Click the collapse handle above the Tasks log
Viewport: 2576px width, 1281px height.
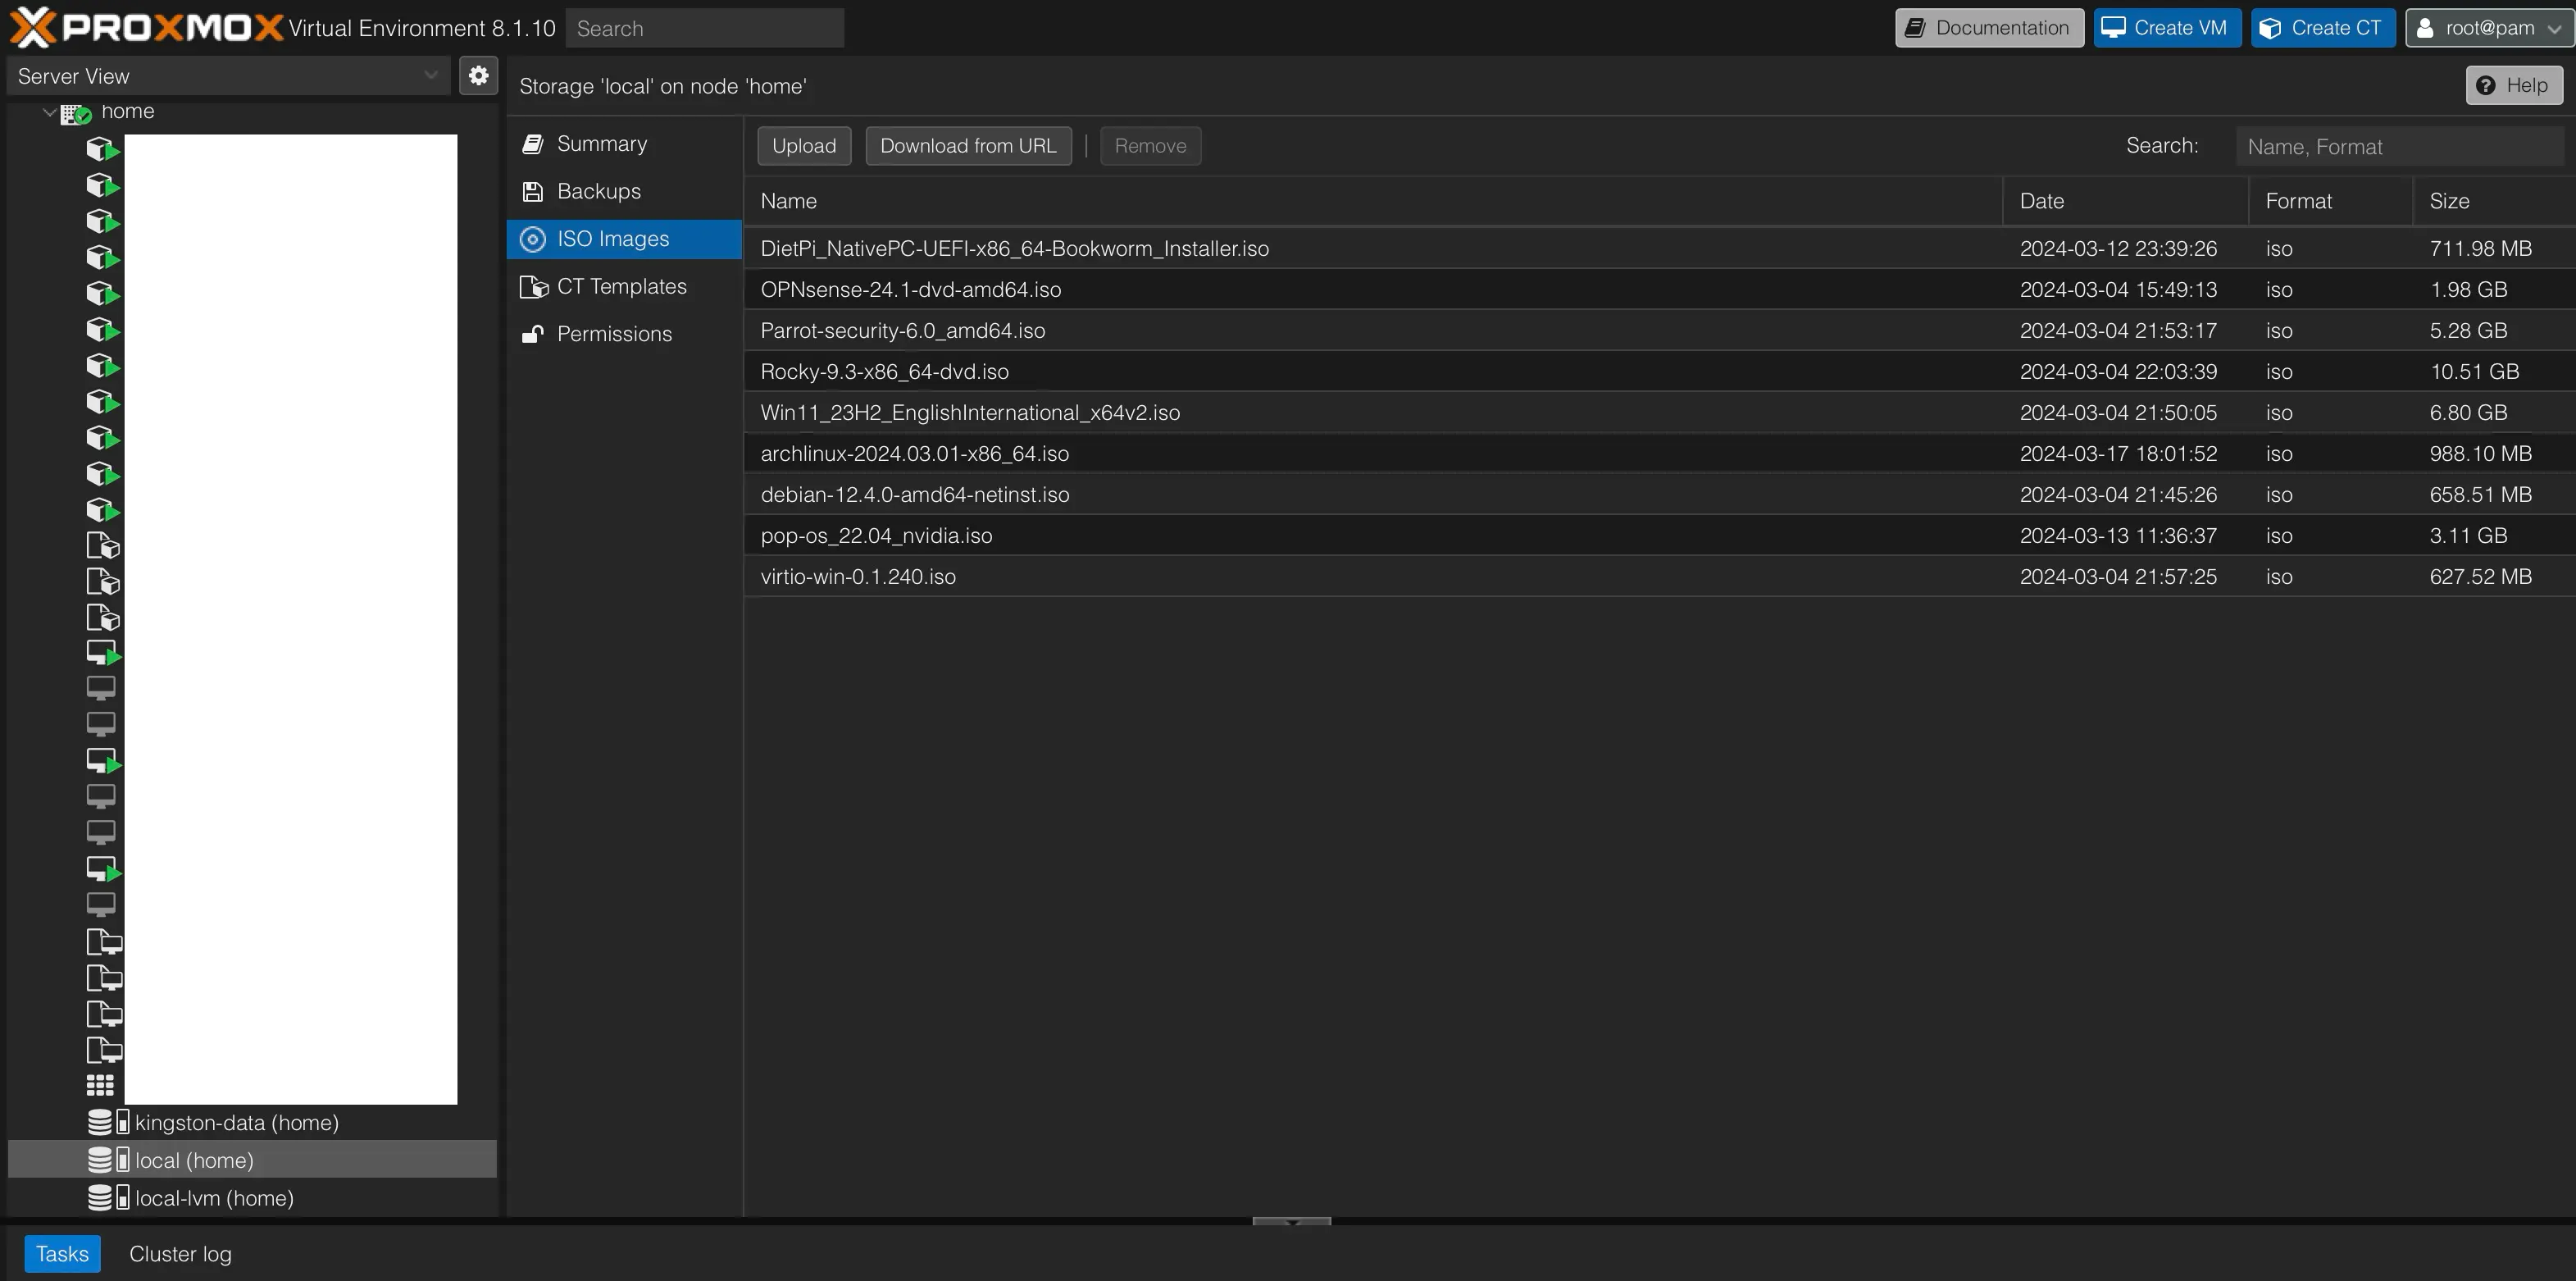[x=1291, y=1221]
